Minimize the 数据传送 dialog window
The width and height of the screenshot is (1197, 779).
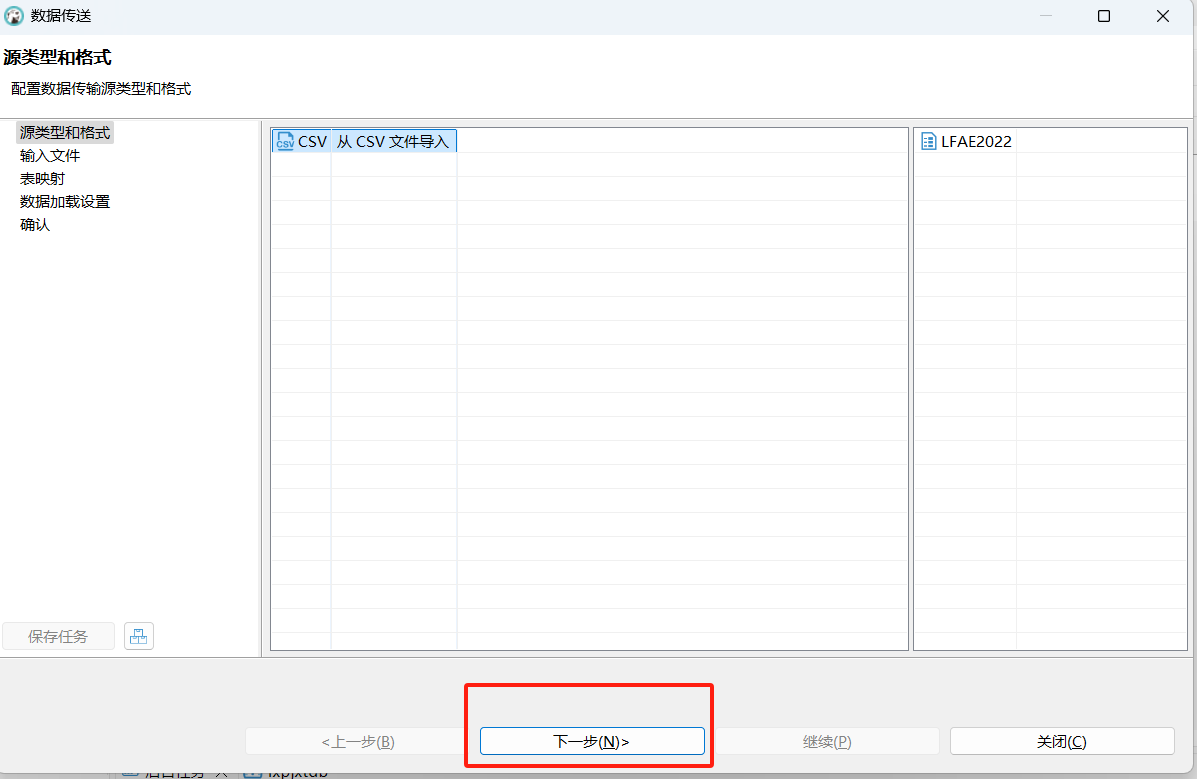pyautogui.click(x=1046, y=16)
